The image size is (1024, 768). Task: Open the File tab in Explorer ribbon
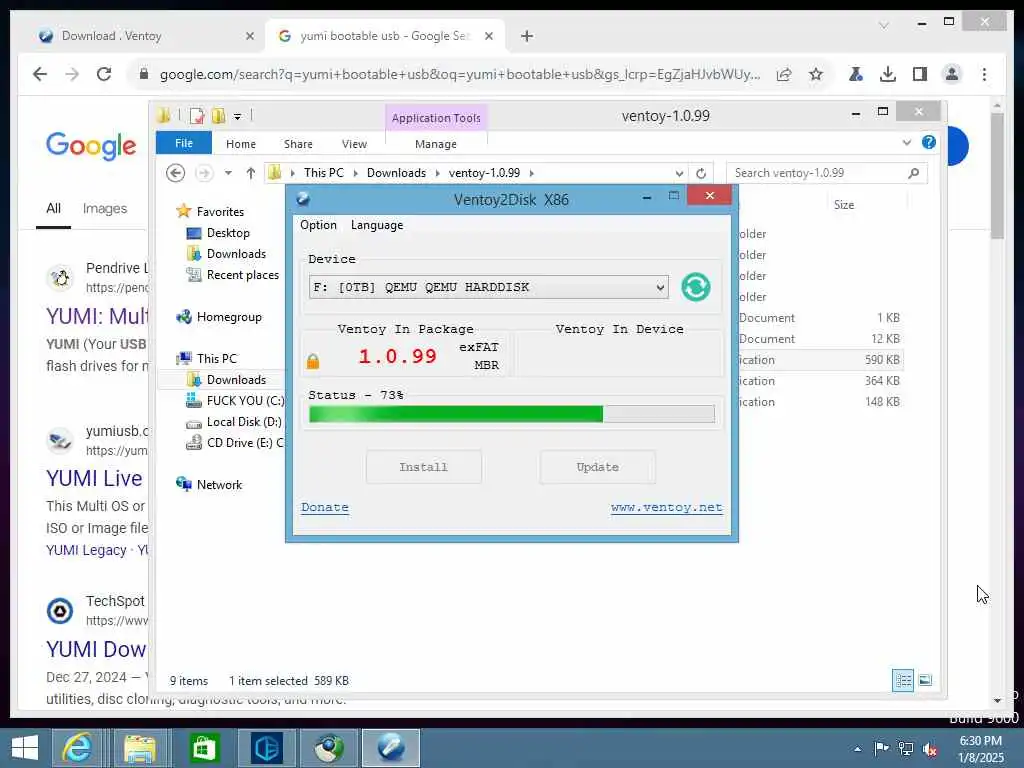tap(184, 143)
